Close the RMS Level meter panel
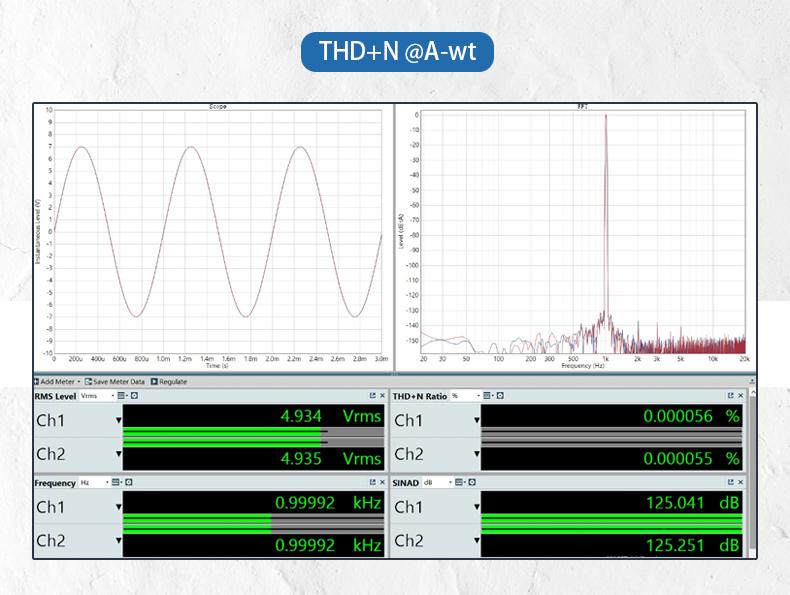Image resolution: width=790 pixels, height=595 pixels. 382,396
